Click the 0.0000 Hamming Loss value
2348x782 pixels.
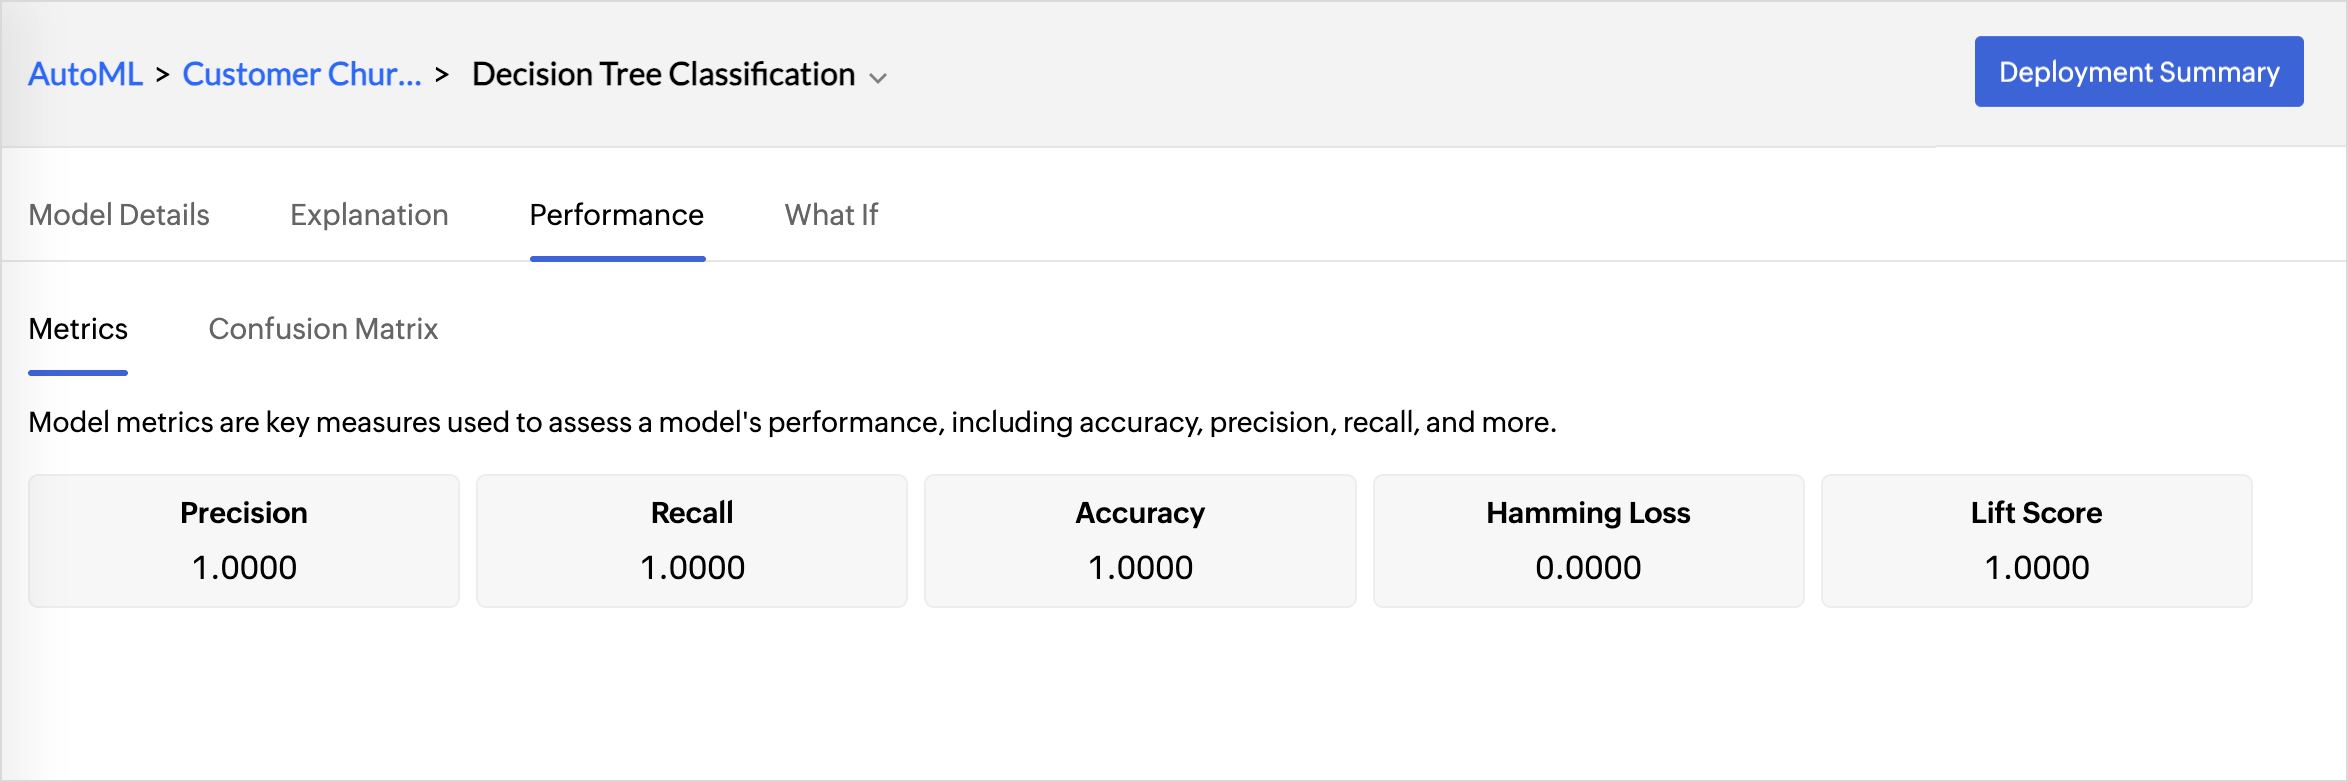point(1588,568)
